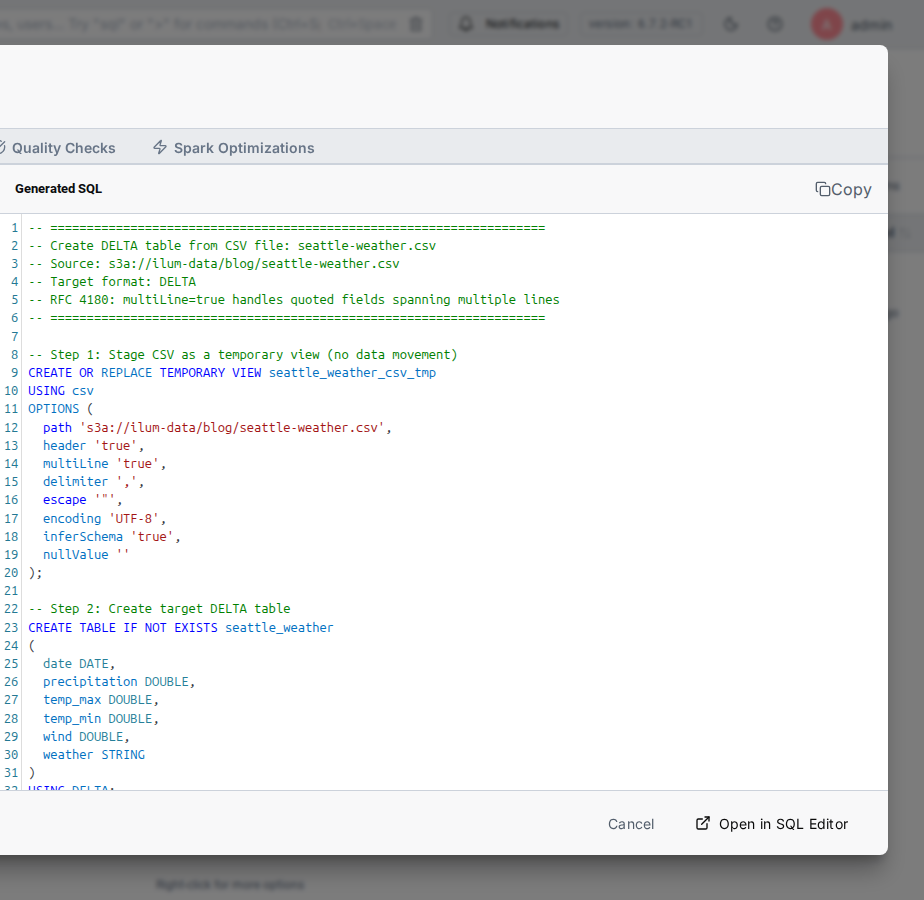Click line 2 comment 'Create DELTA table from CSV file'
The width and height of the screenshot is (924, 900).
coord(232,246)
